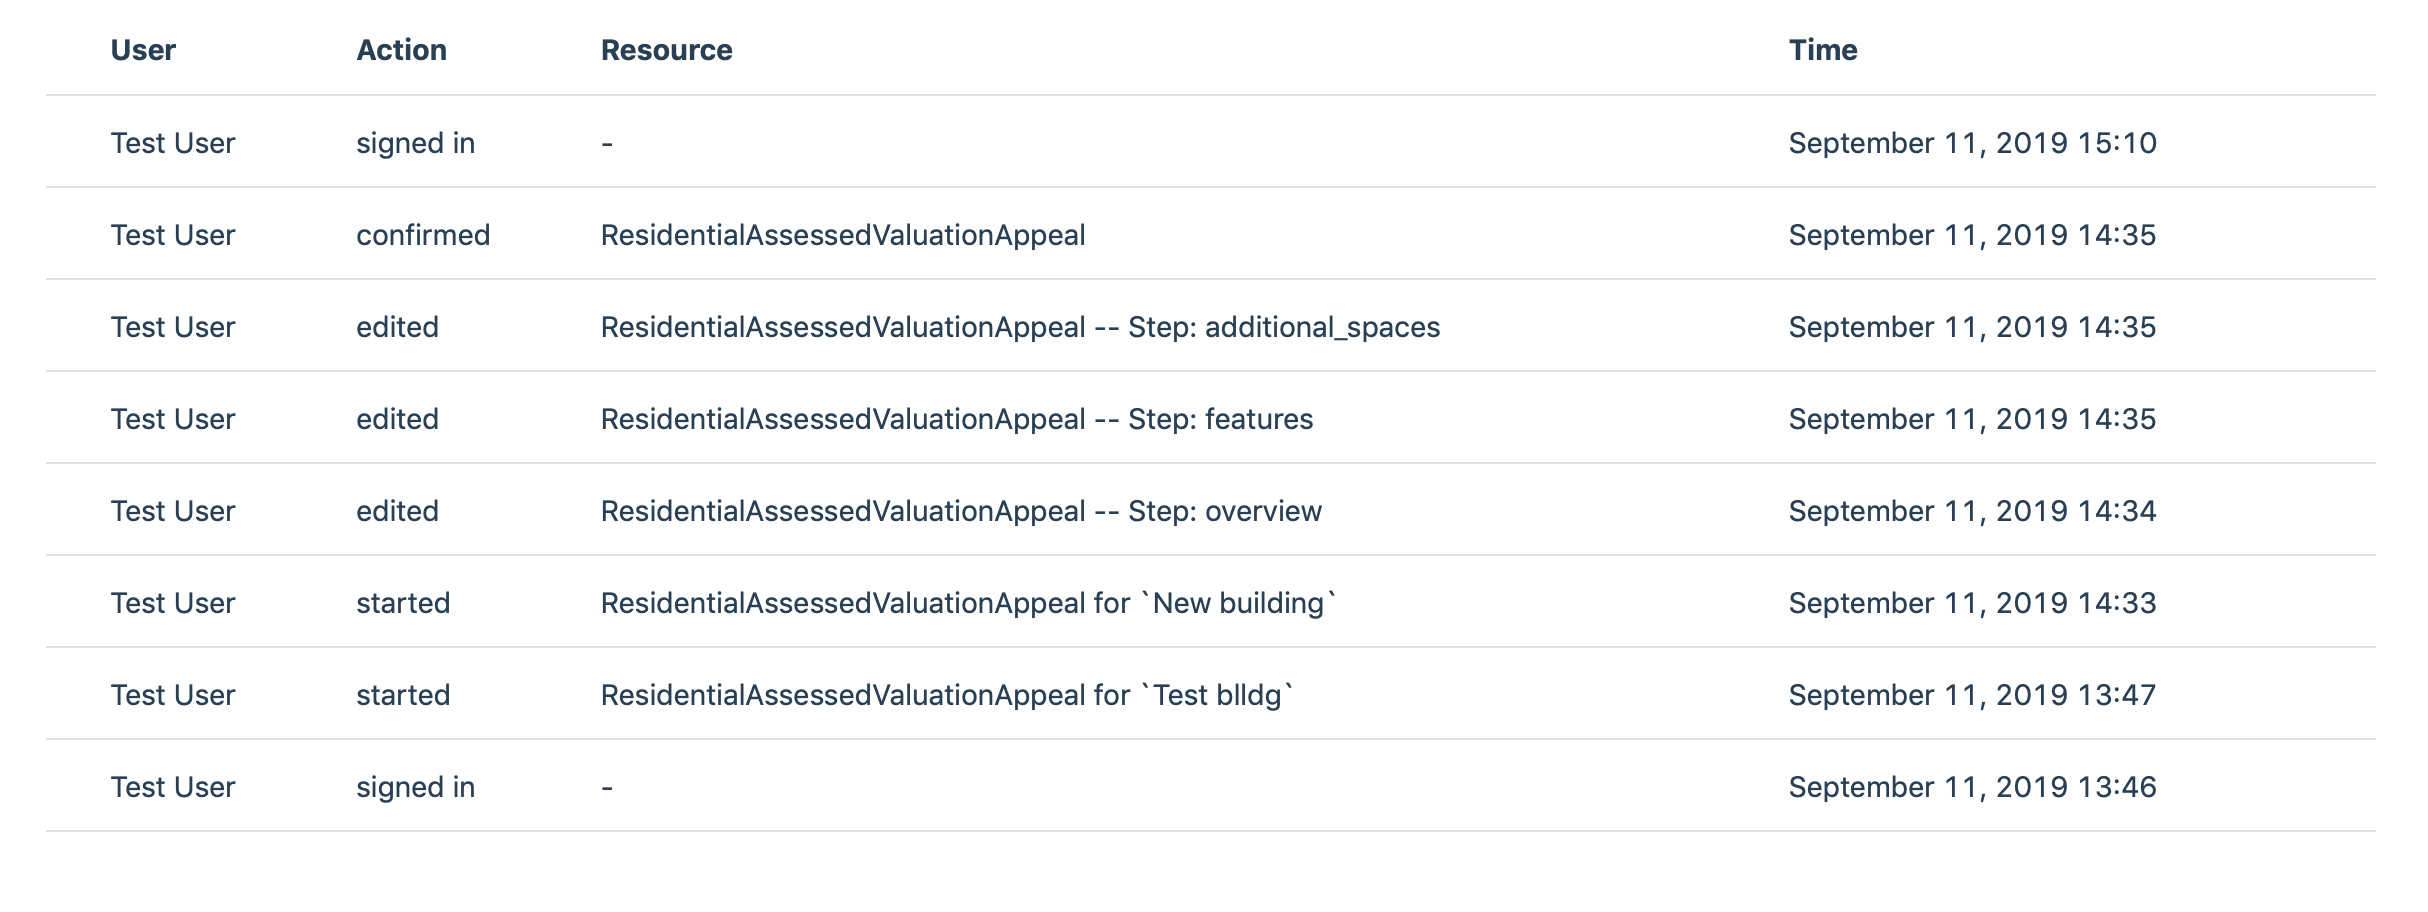The width and height of the screenshot is (2428, 912).
Task: Open the "Step: additional_spaces" resource entry
Action: [x=1019, y=327]
